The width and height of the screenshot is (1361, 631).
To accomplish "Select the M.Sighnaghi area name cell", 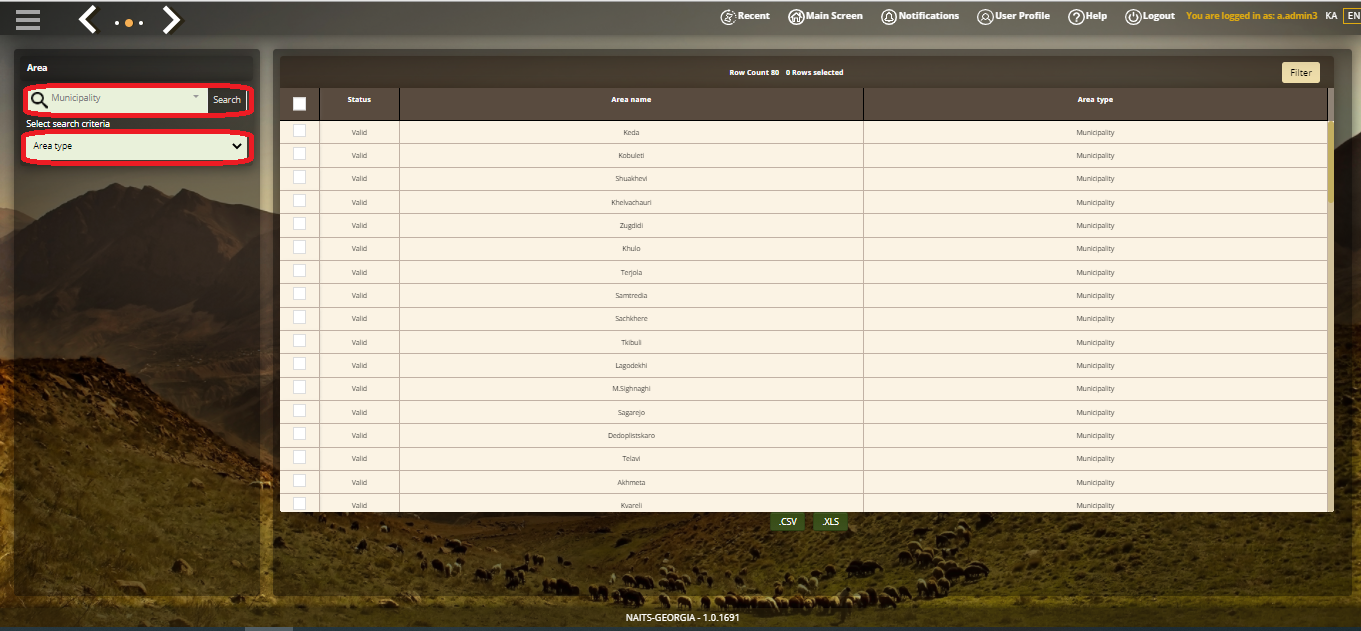I will [631, 389].
